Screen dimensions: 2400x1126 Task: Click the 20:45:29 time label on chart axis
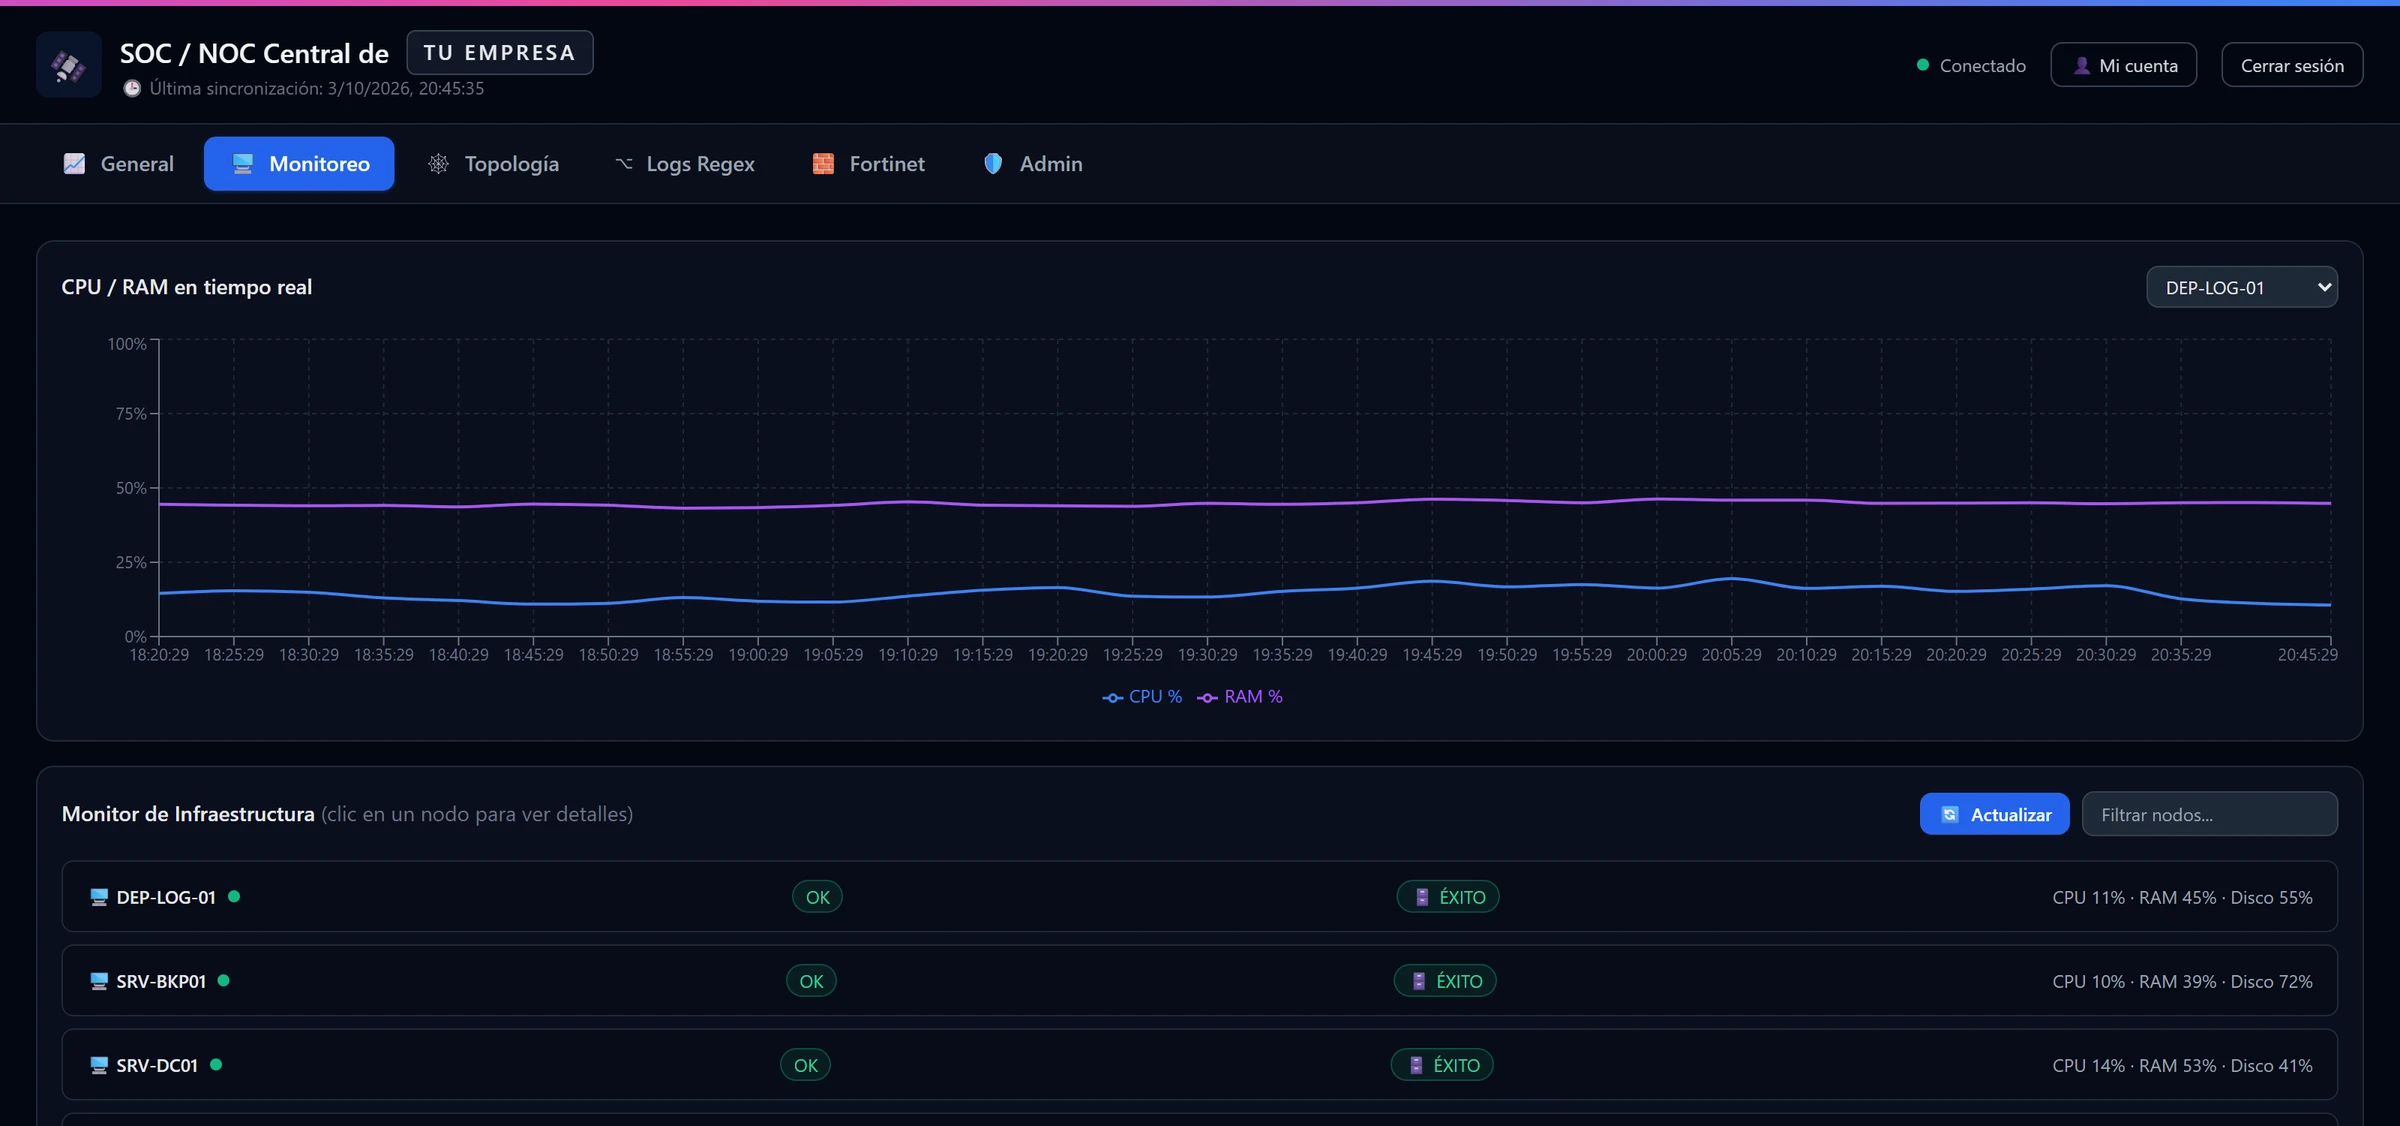(2307, 655)
